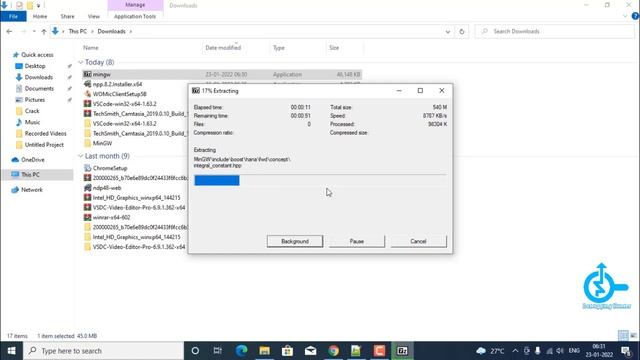The image size is (640, 360).
Task: Open Untitled Project in sidebar
Action: tap(44, 145)
